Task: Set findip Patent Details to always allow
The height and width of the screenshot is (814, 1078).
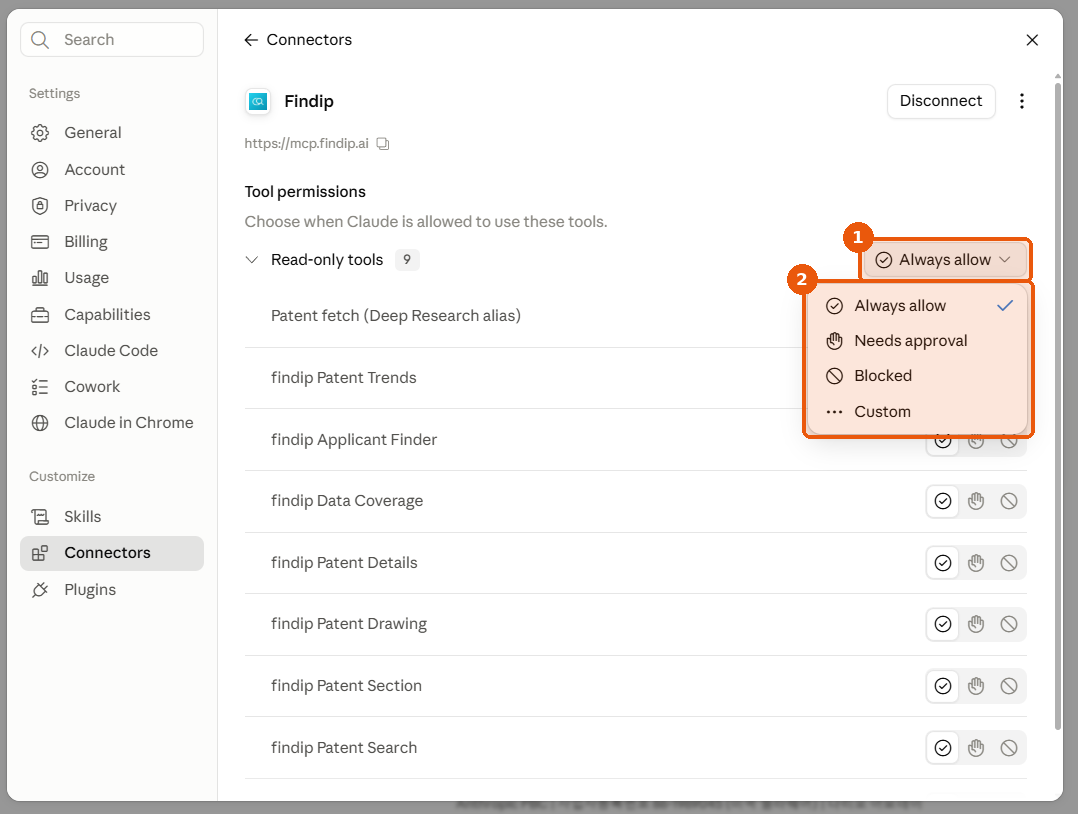Action: (x=943, y=563)
